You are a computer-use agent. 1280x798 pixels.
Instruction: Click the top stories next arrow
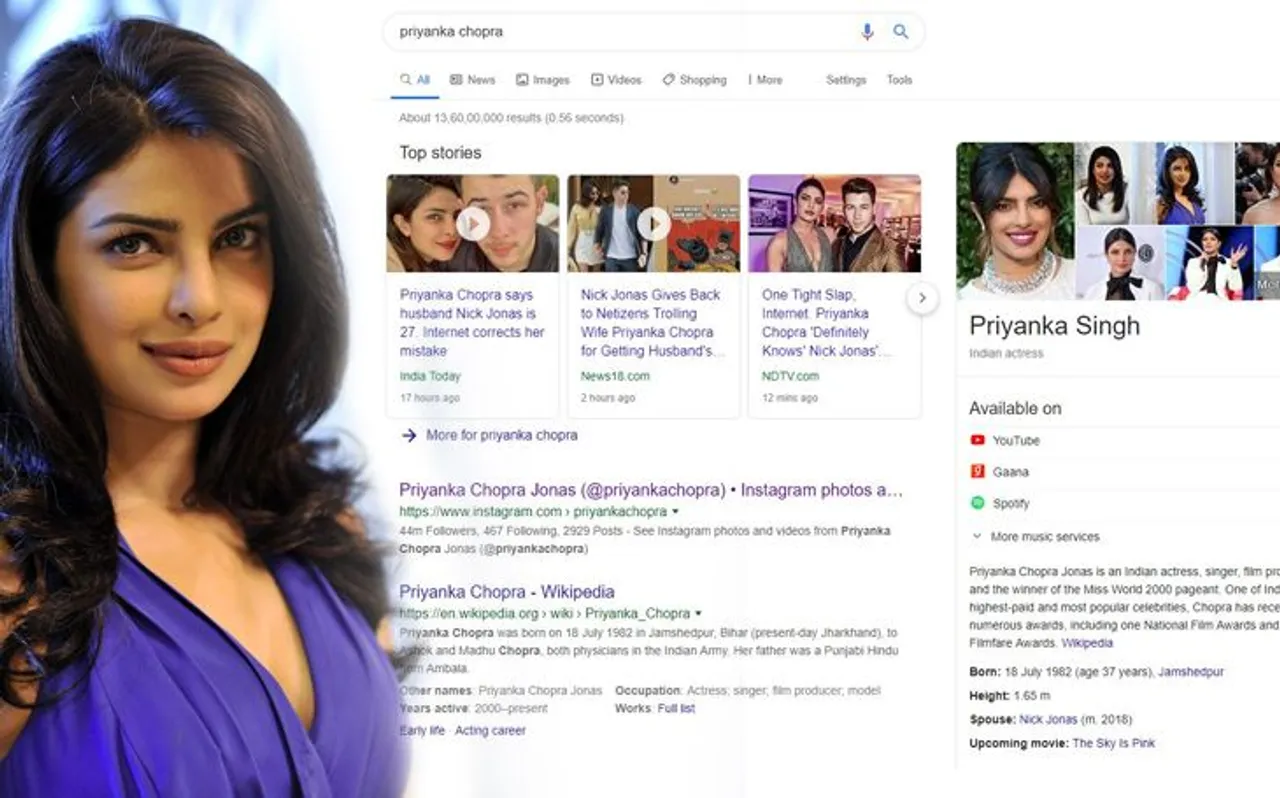tap(922, 297)
